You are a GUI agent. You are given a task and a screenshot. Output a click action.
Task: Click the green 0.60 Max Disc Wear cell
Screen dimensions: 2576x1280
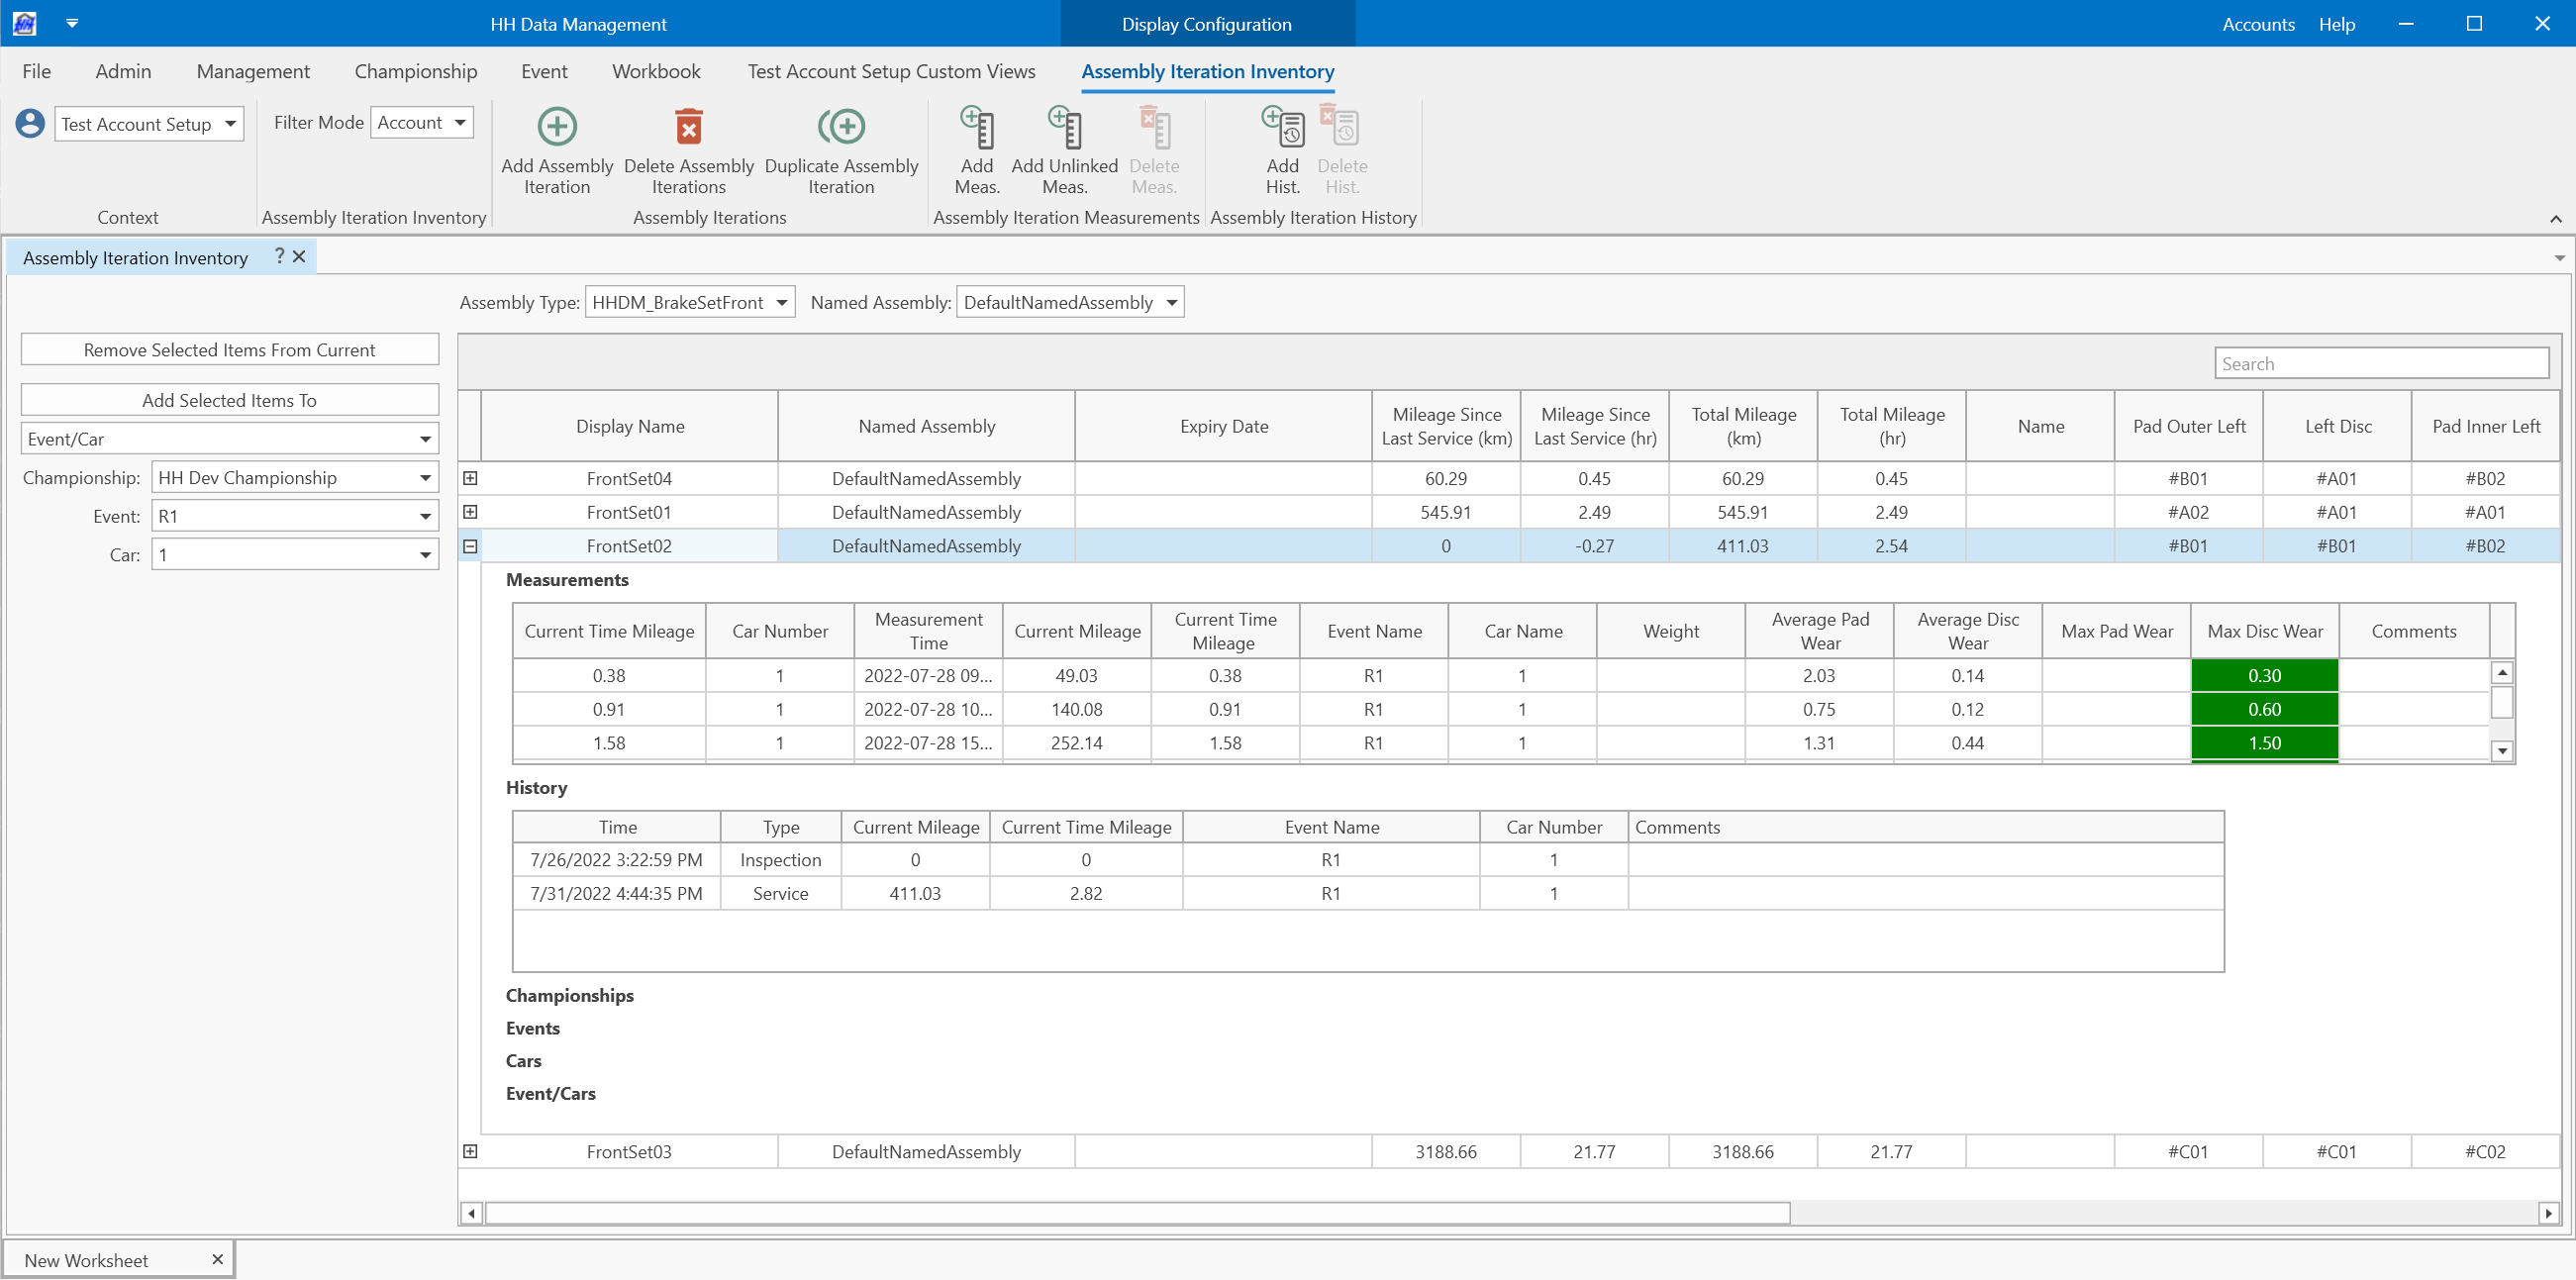tap(2264, 709)
